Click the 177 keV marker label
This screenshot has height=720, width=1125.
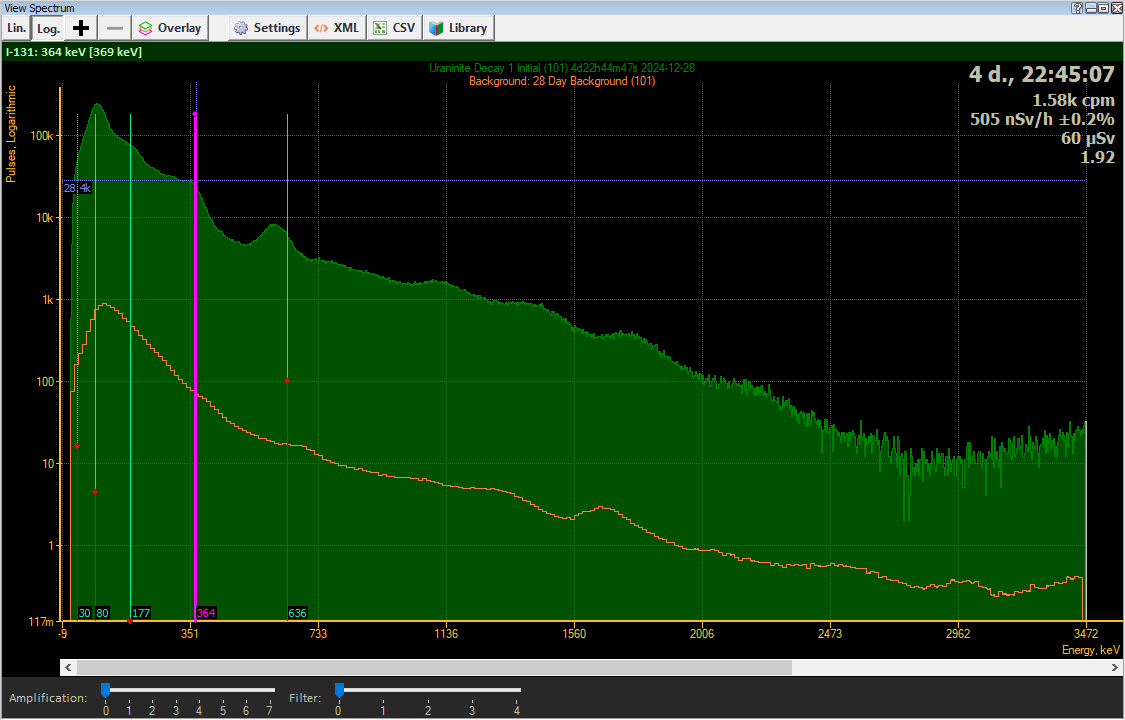click(x=141, y=613)
